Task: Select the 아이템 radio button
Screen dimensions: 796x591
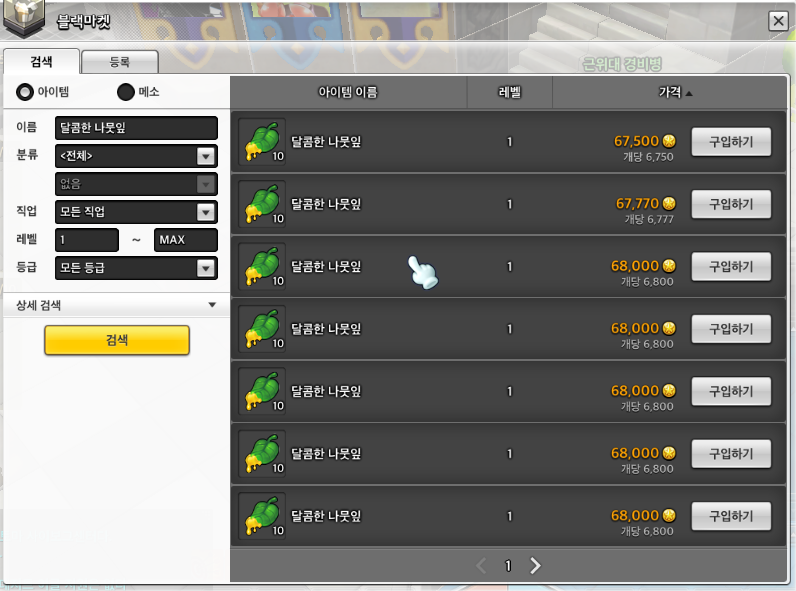Action: pyautogui.click(x=24, y=92)
